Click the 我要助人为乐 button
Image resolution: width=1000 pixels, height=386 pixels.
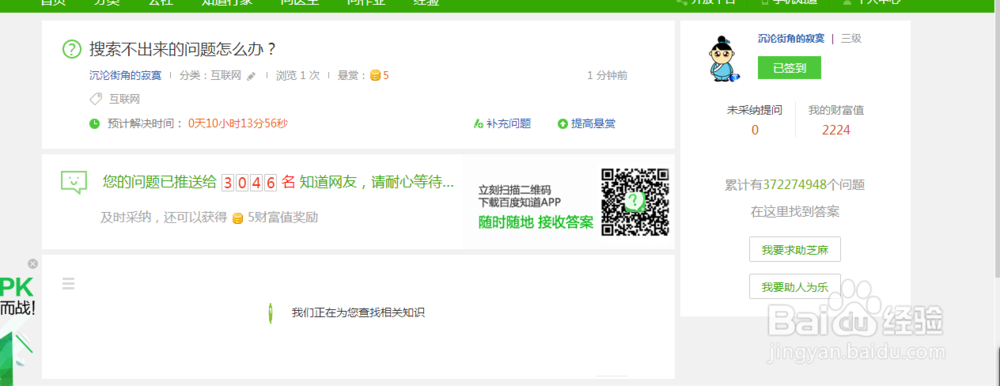[795, 286]
